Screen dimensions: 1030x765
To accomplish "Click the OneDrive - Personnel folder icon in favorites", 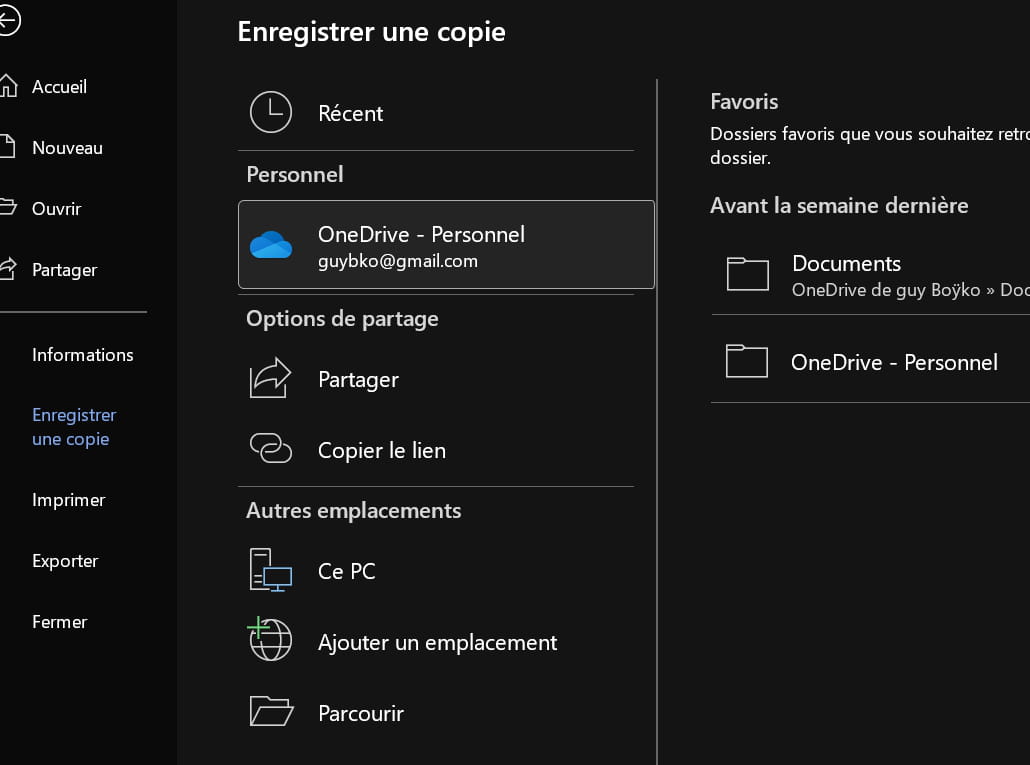I will (x=747, y=361).
